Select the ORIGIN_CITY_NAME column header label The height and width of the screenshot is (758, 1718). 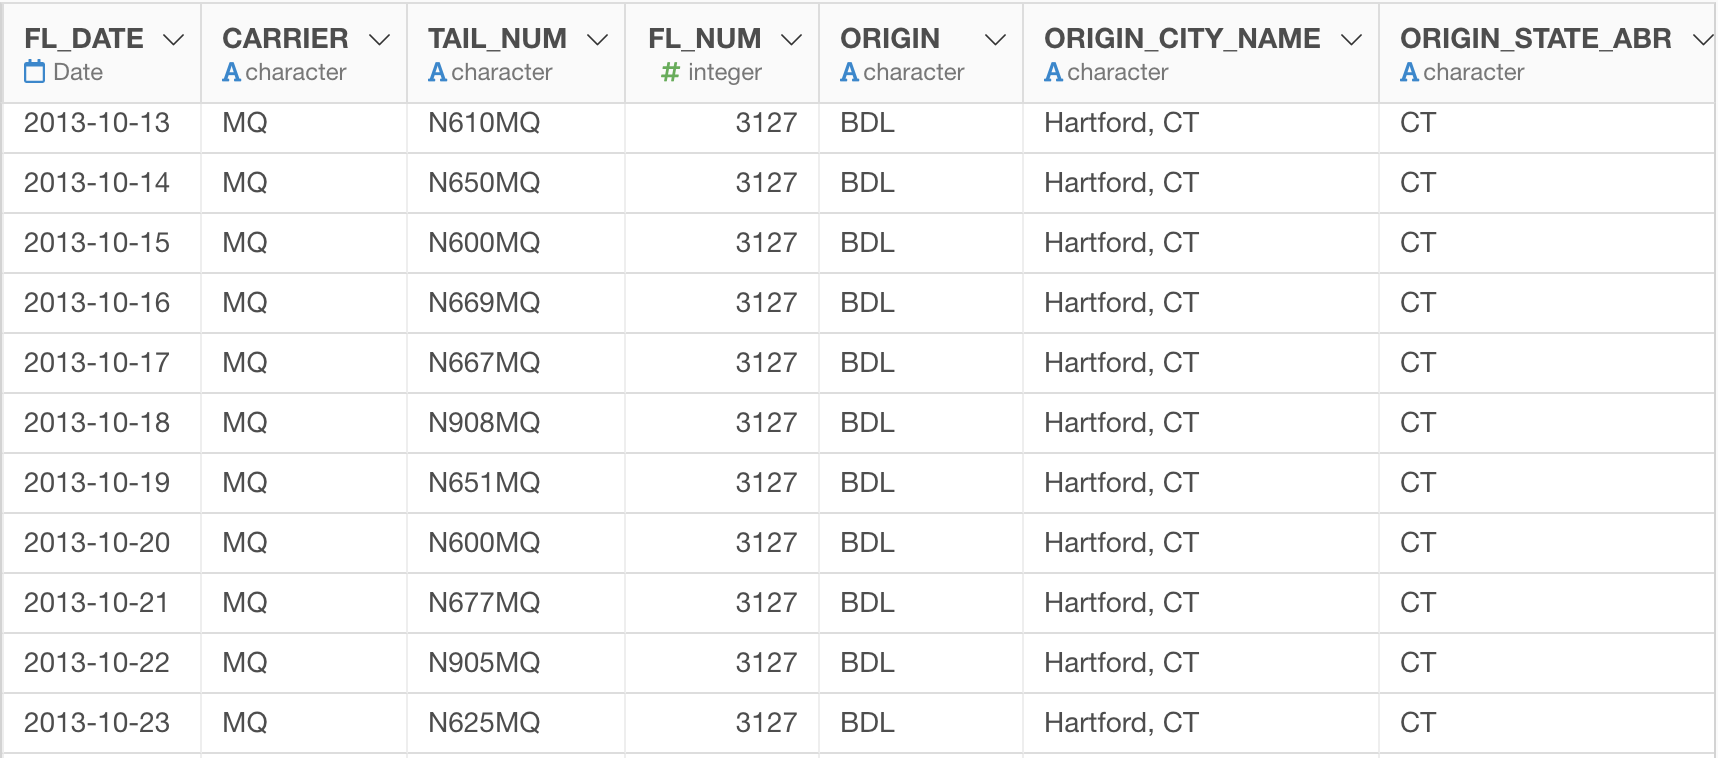[1182, 38]
